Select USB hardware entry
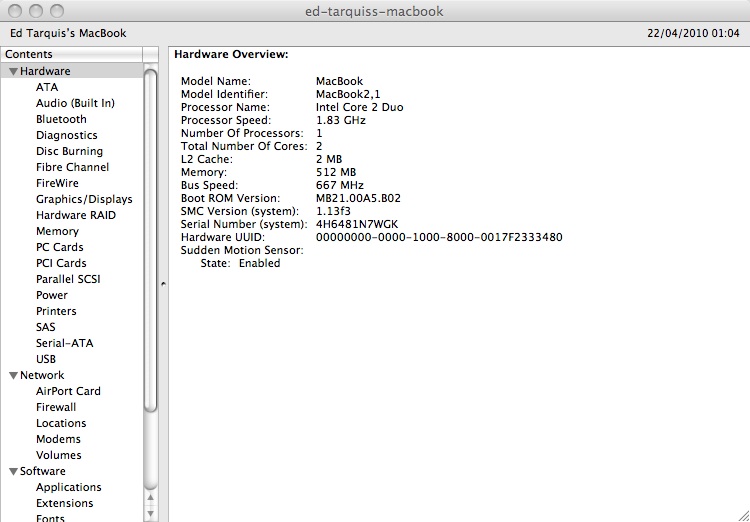The image size is (750, 522). tap(46, 359)
